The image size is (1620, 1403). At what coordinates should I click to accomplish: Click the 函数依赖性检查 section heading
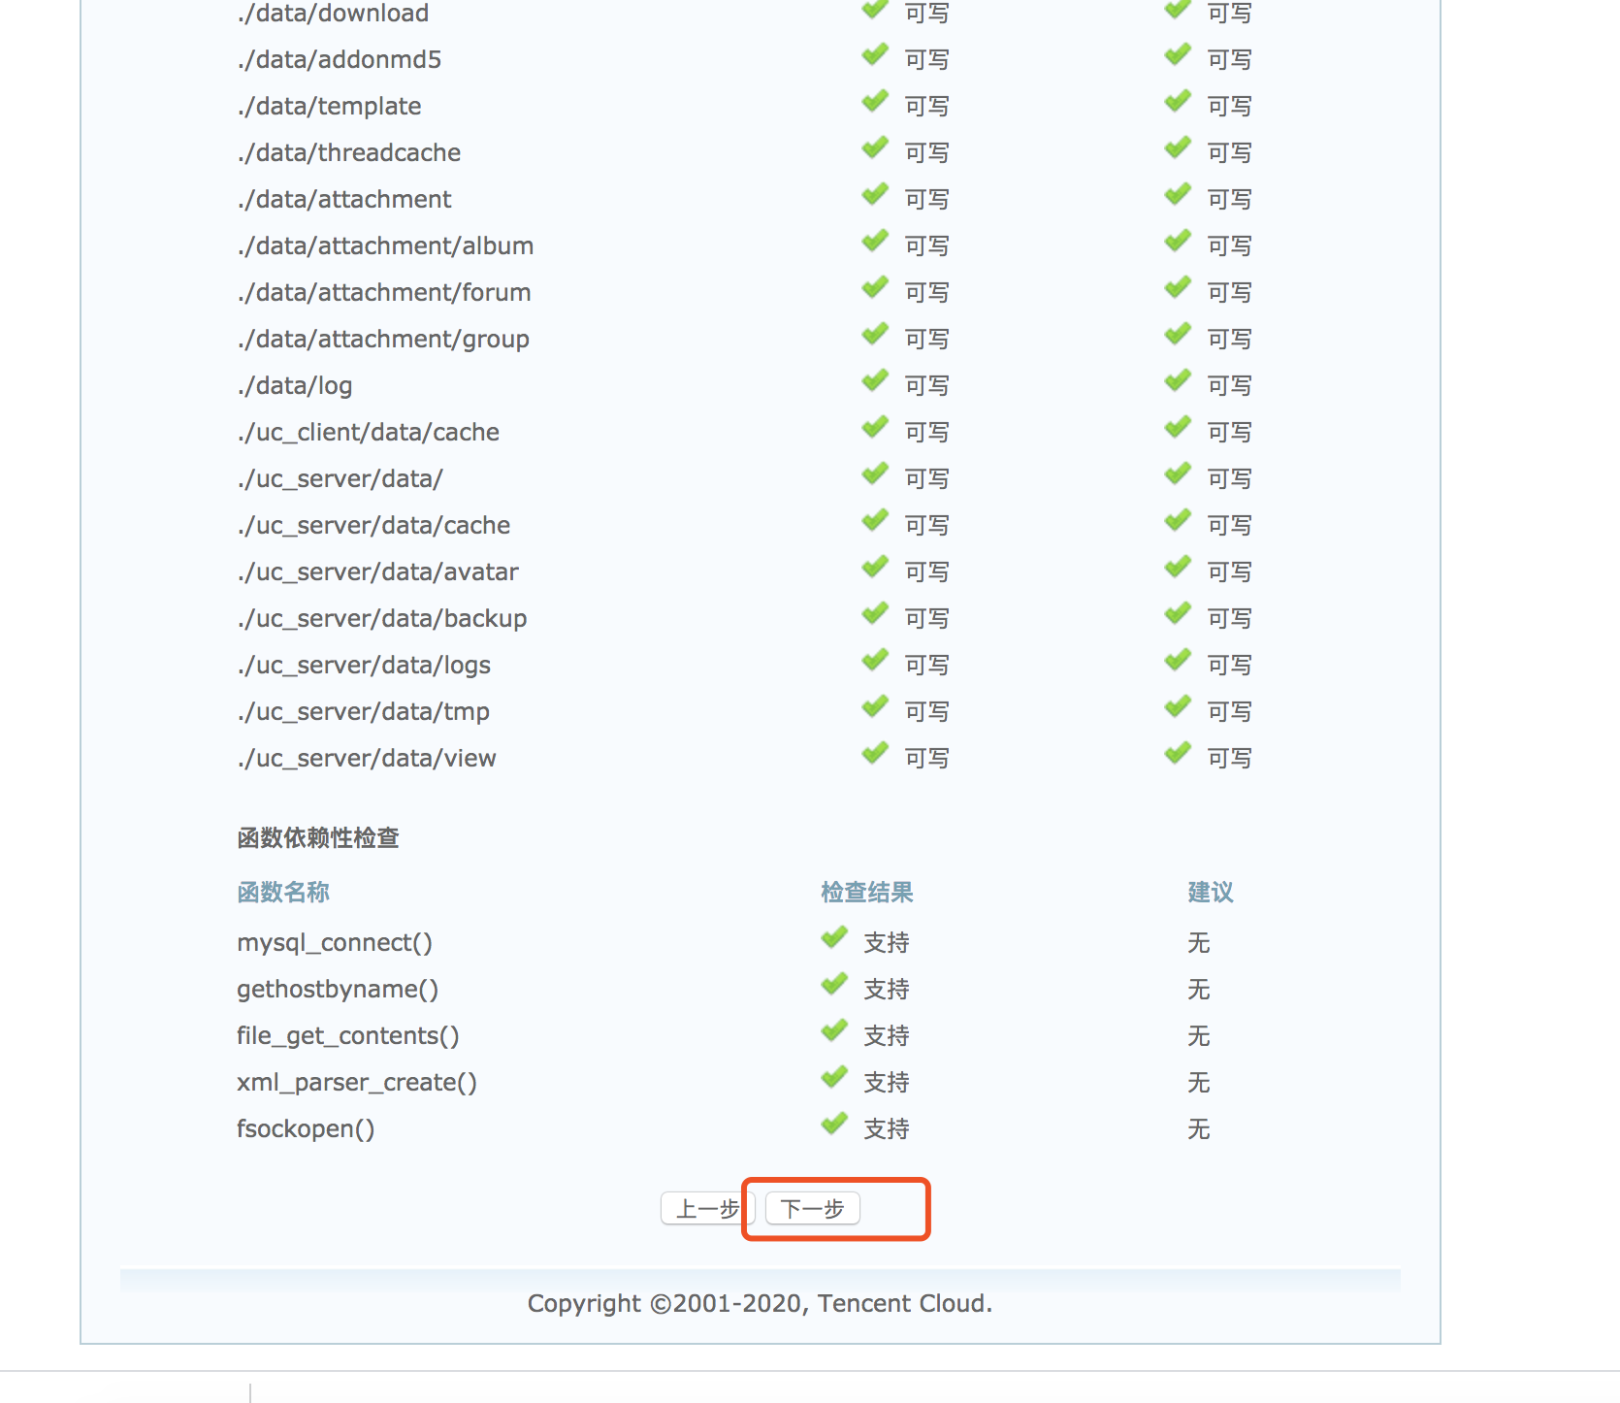[318, 838]
